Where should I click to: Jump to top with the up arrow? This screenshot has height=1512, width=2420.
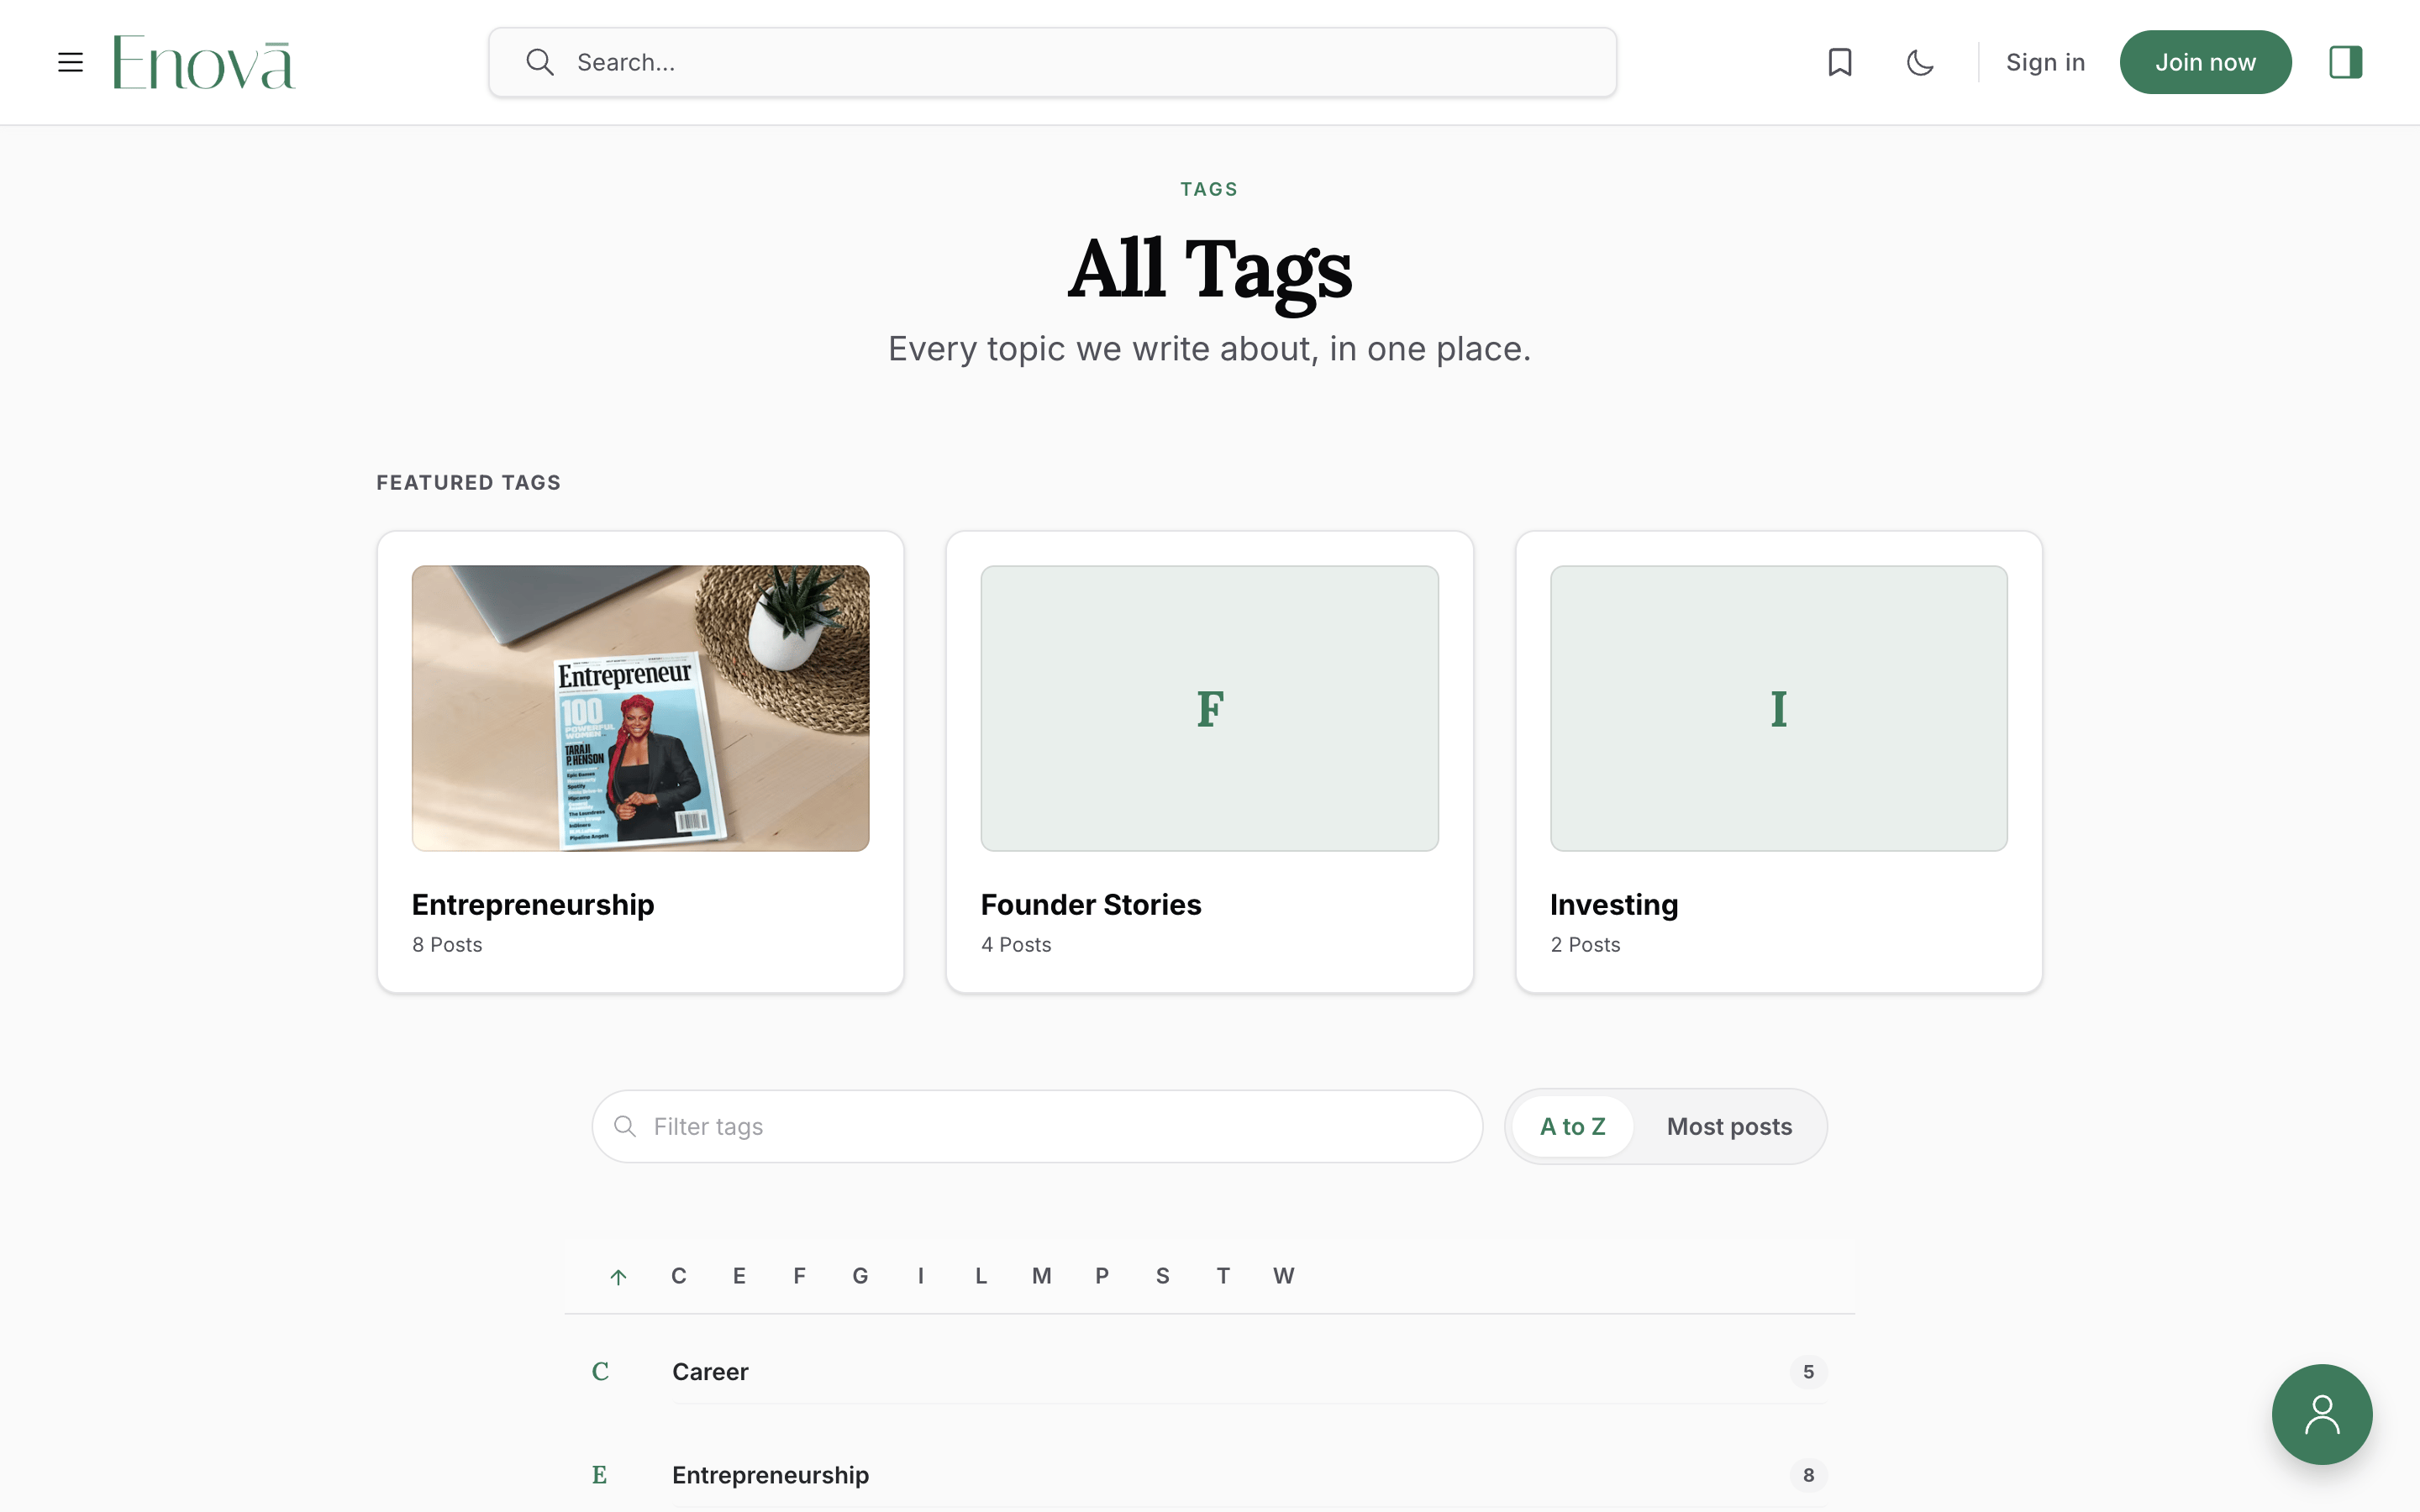[x=618, y=1276]
